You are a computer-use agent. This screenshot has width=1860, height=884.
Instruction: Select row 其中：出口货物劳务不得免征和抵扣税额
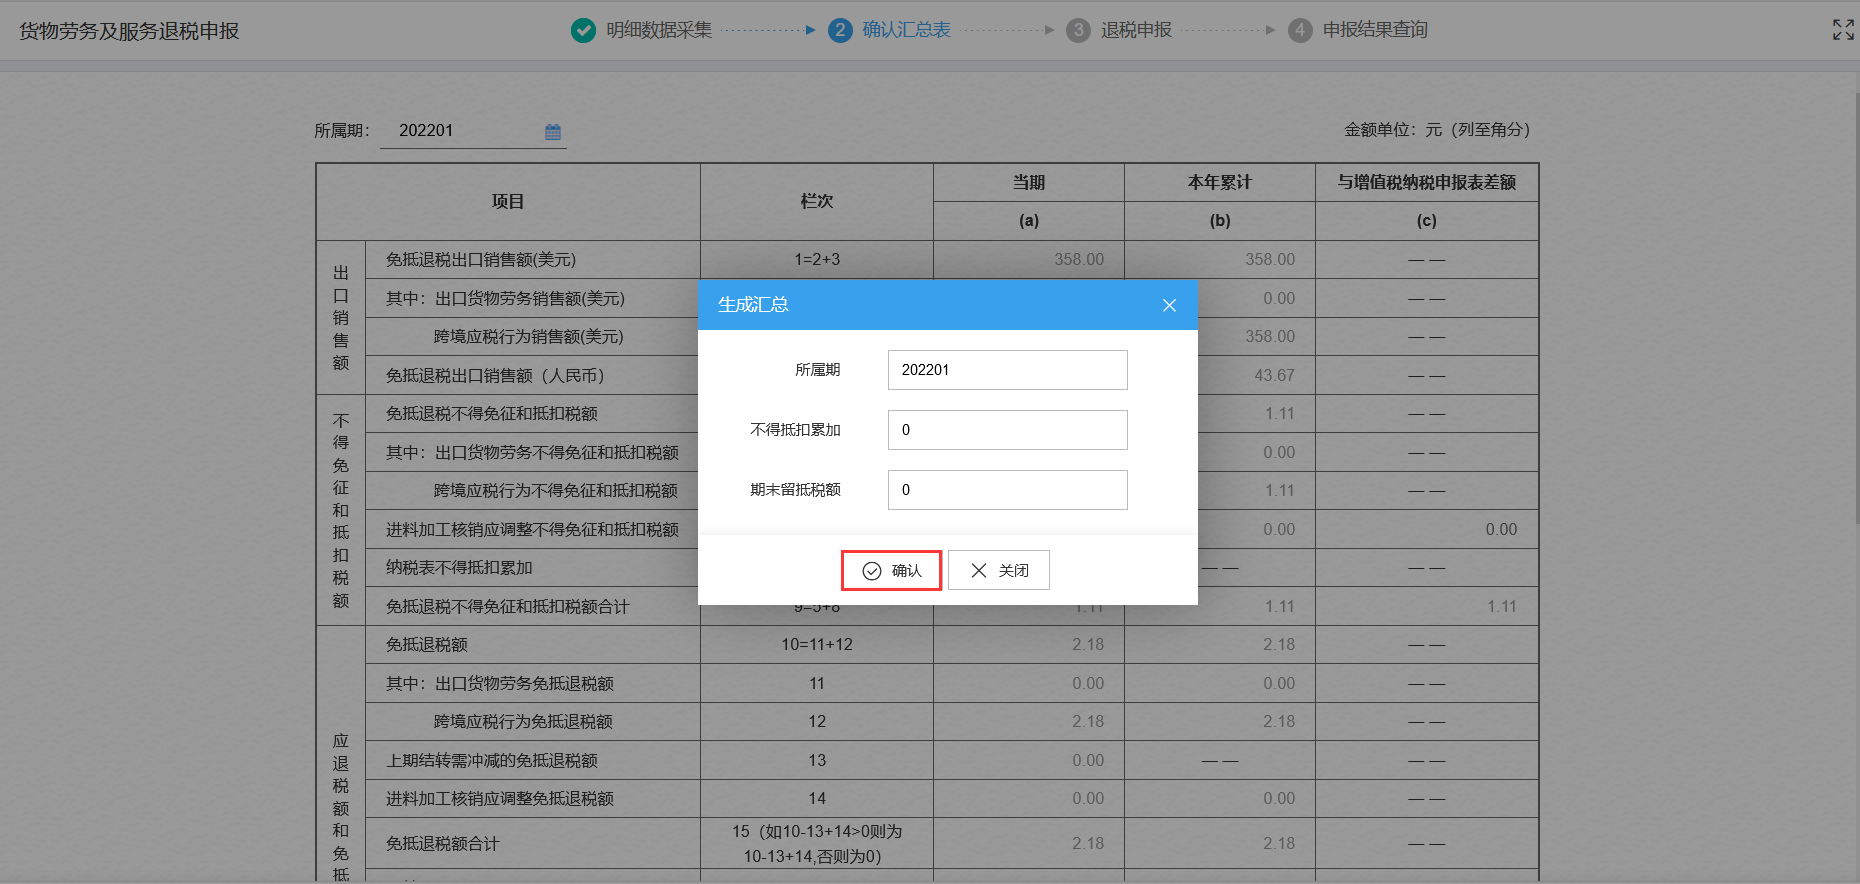click(x=533, y=453)
